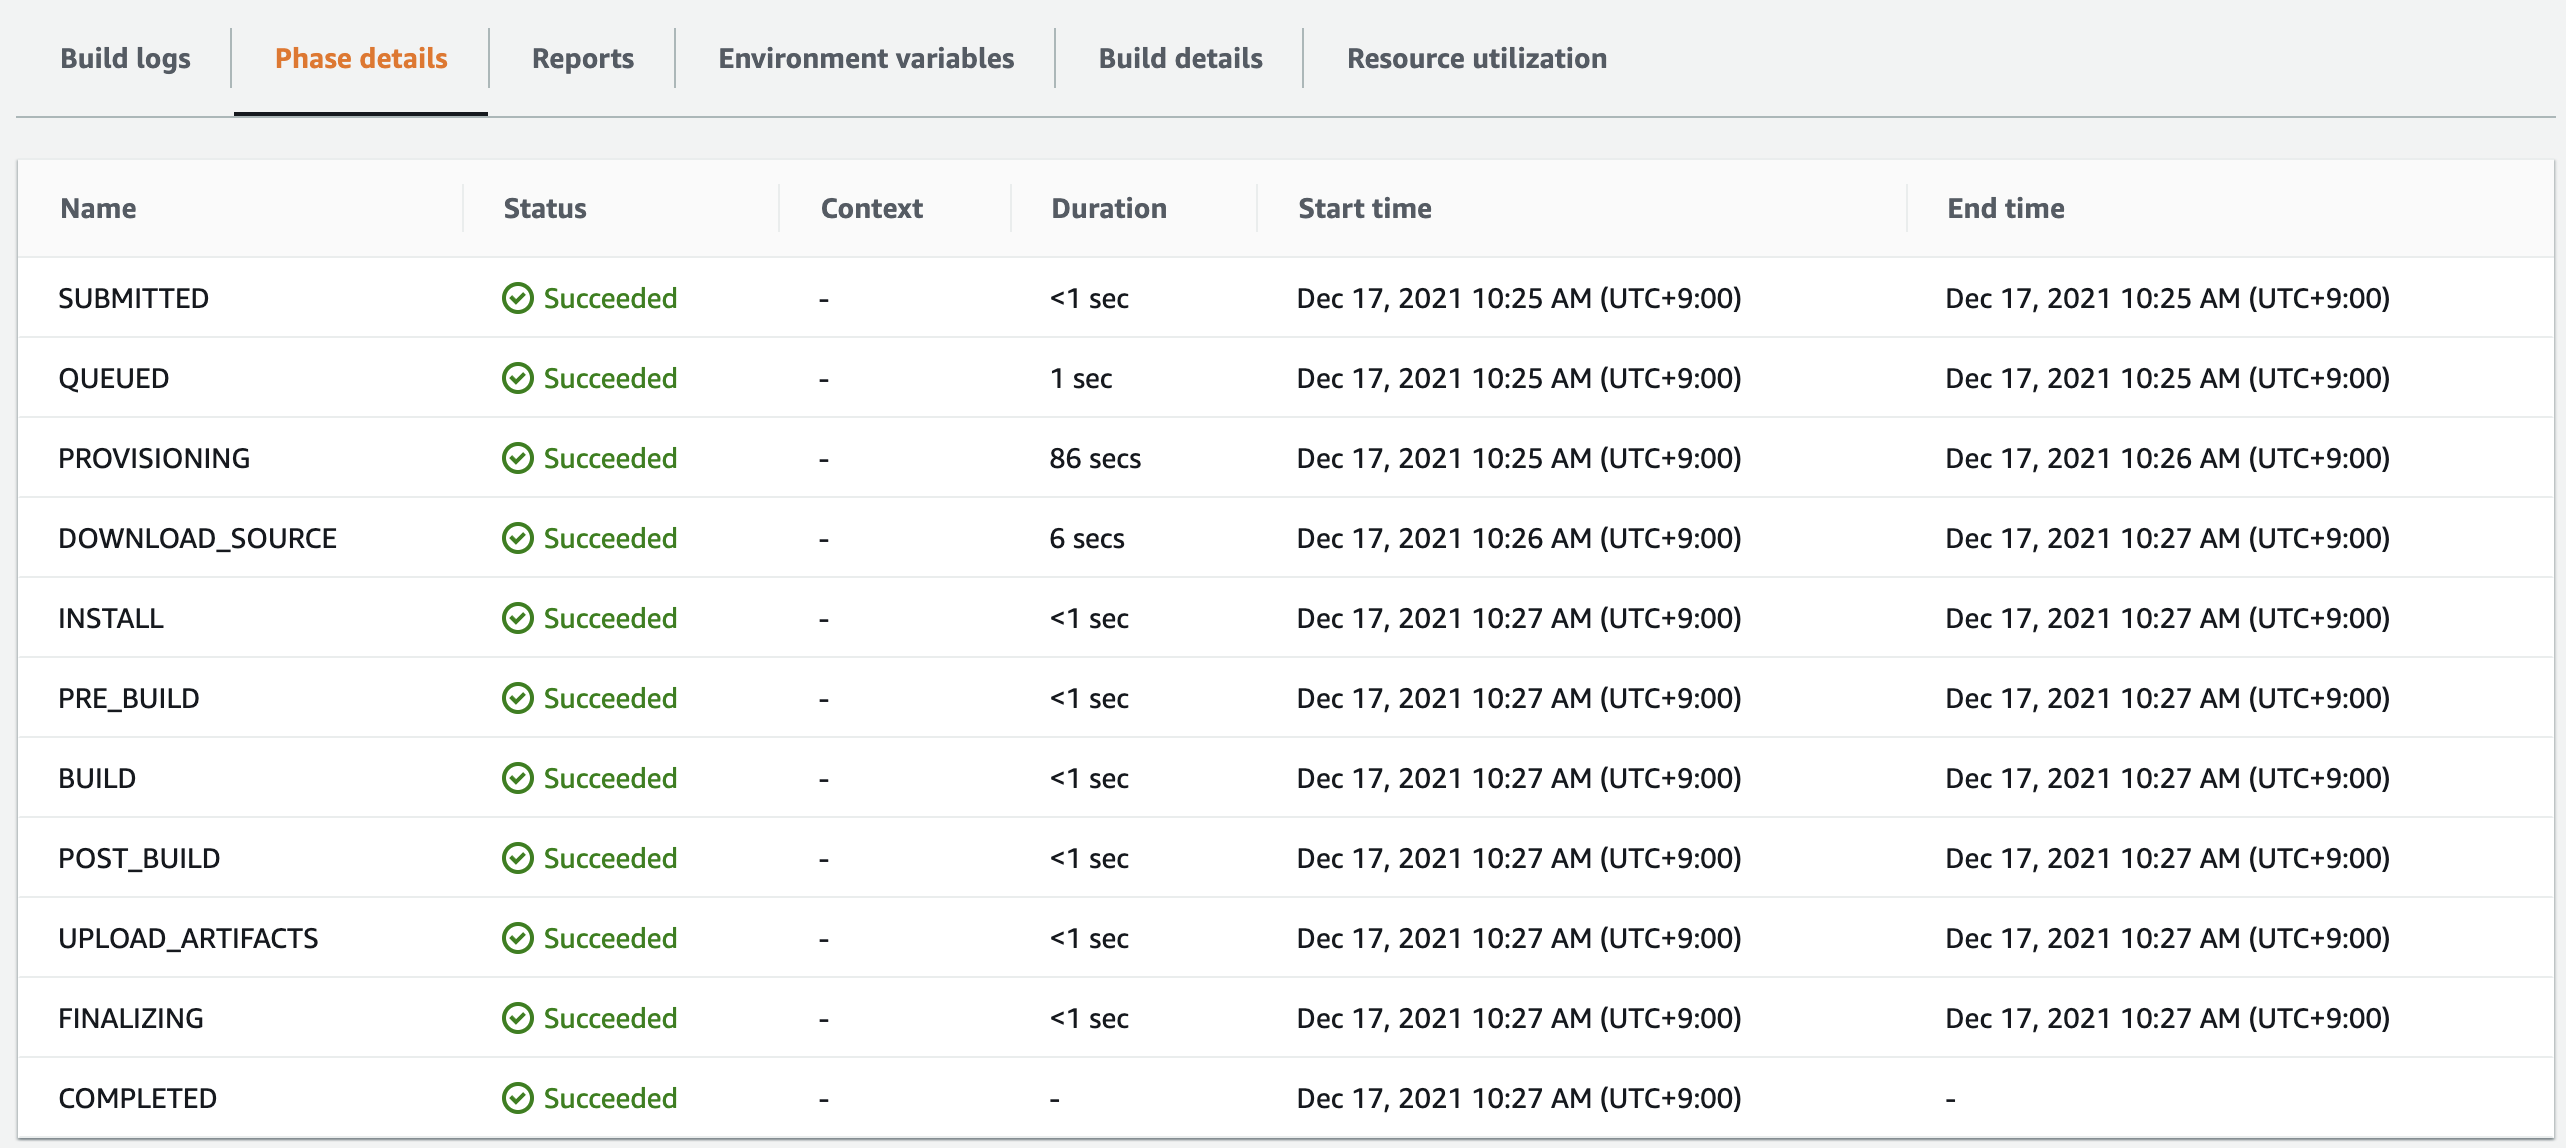Click the Duration column header
The width and height of the screenshot is (2566, 1148).
(1108, 208)
